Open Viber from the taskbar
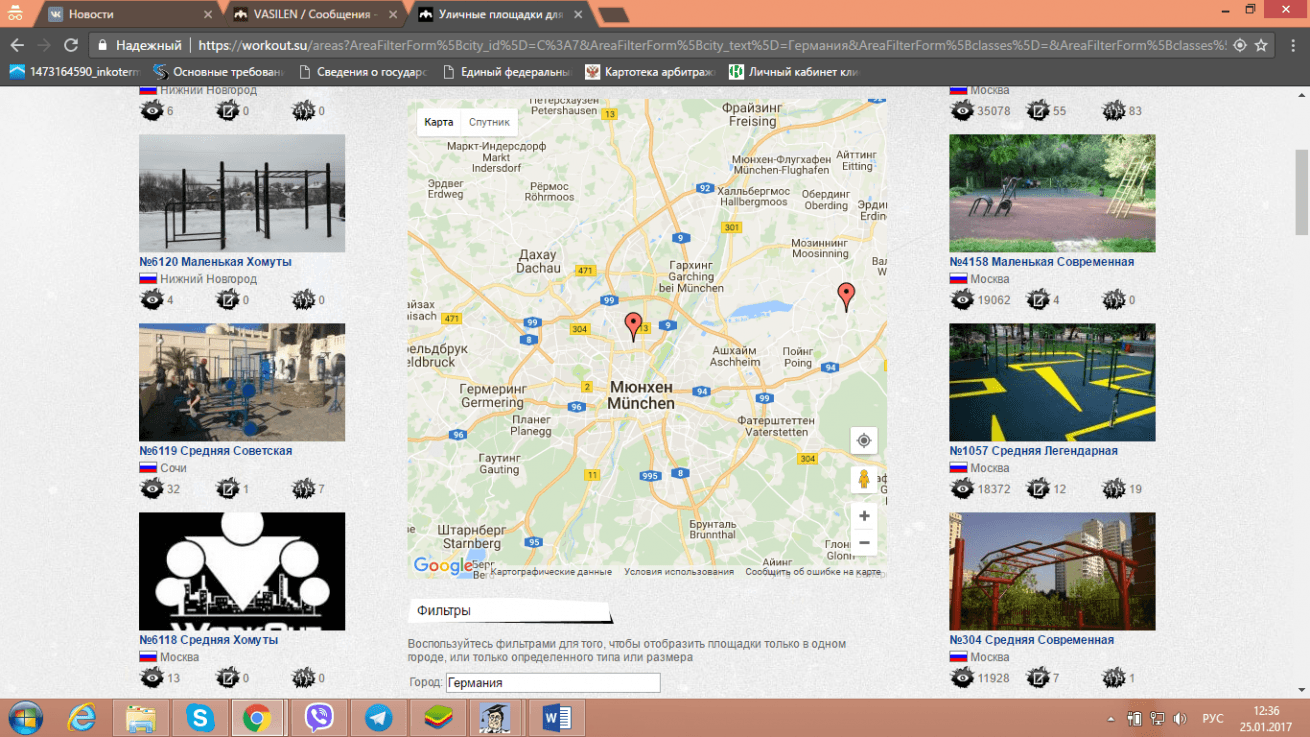This screenshot has height=737, width=1310. [319, 718]
